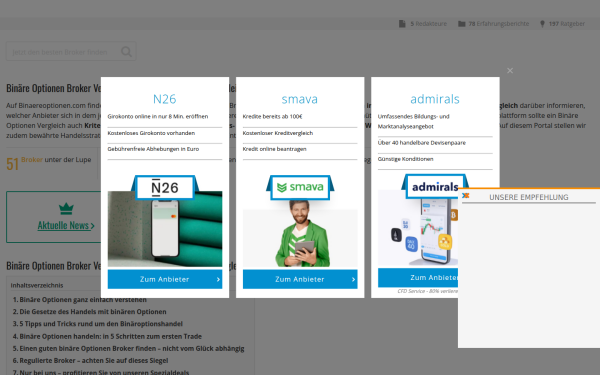Click the Ratgeber lightbulb icon
The width and height of the screenshot is (600, 375).
click(x=542, y=24)
